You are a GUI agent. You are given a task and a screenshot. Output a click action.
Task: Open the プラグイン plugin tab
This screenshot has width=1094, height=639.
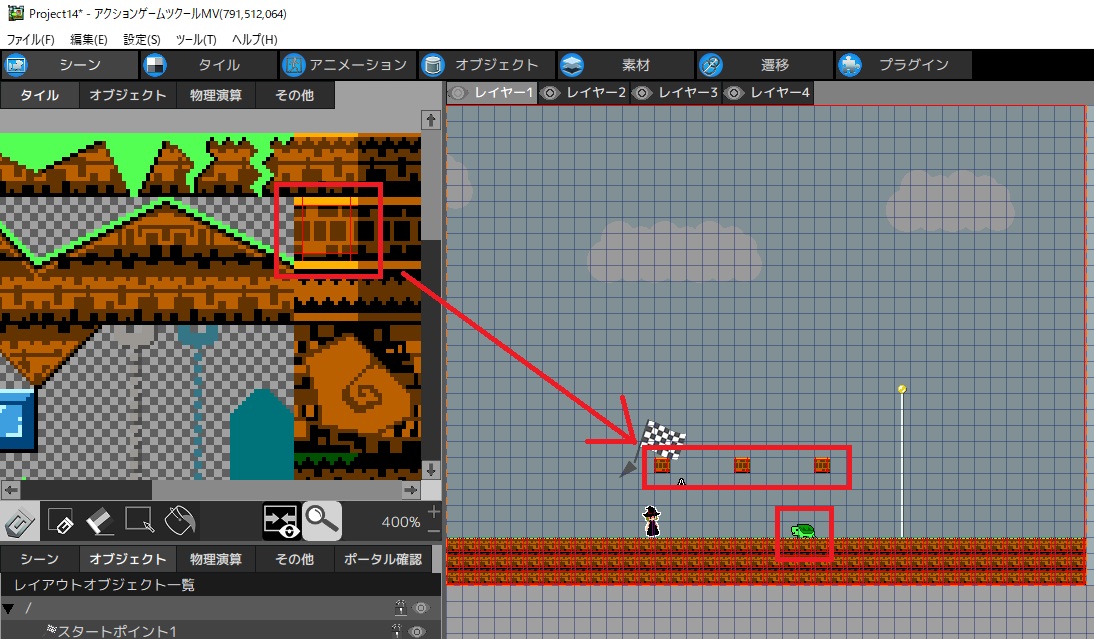[x=903, y=65]
